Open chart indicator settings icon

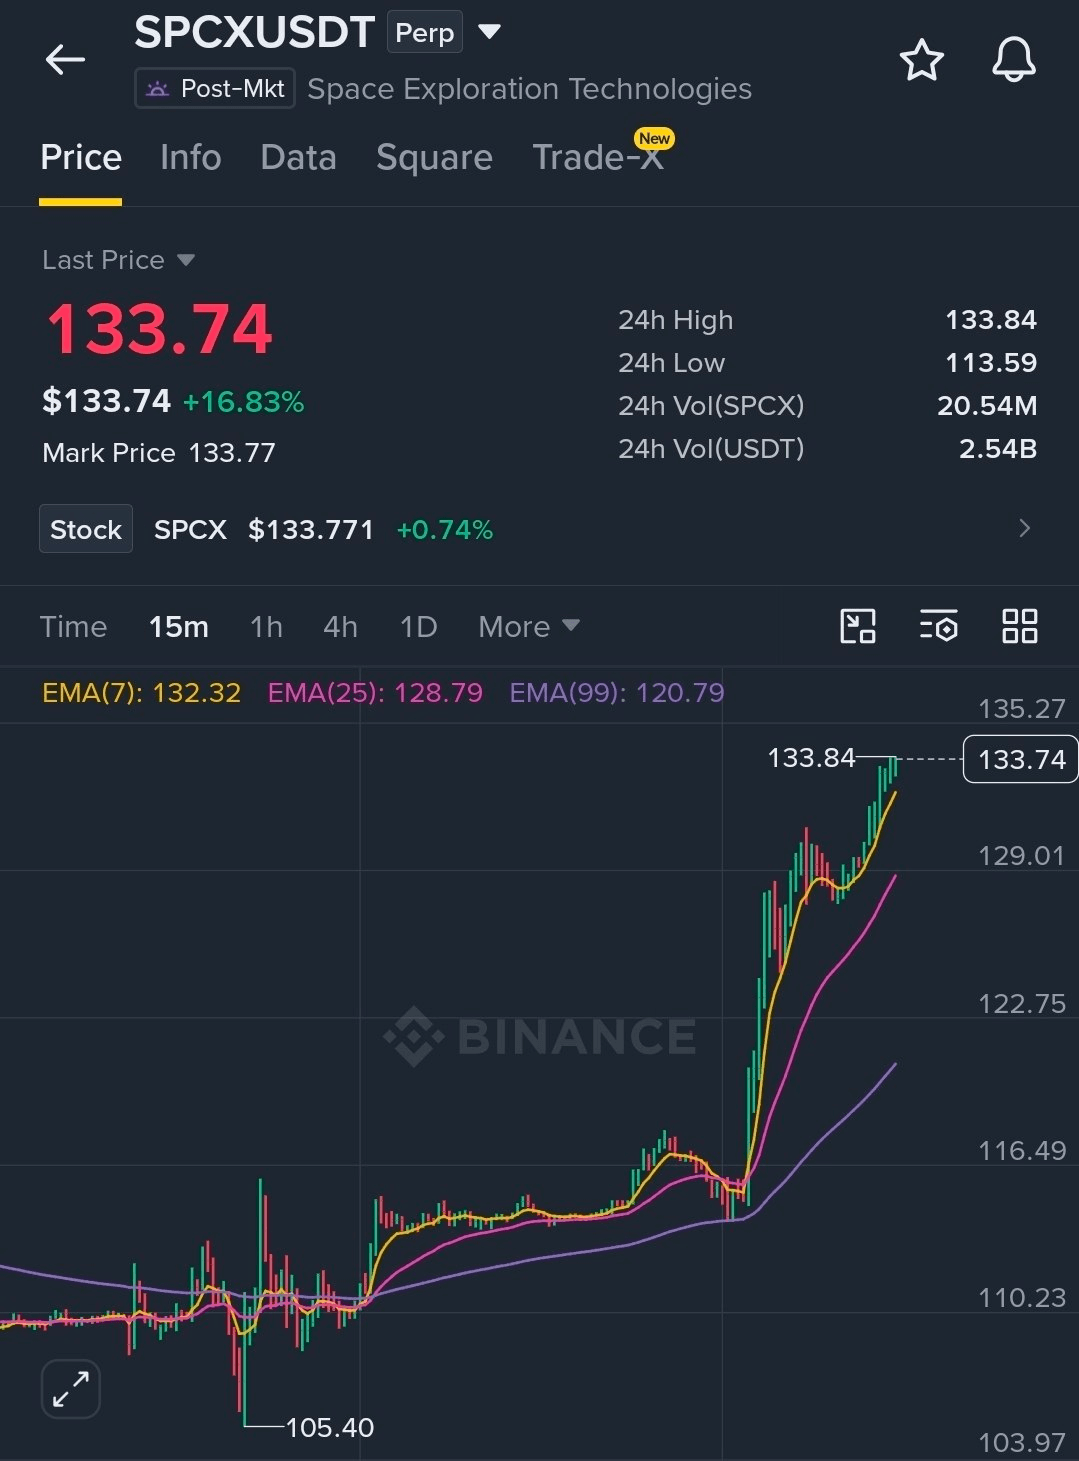(x=938, y=627)
